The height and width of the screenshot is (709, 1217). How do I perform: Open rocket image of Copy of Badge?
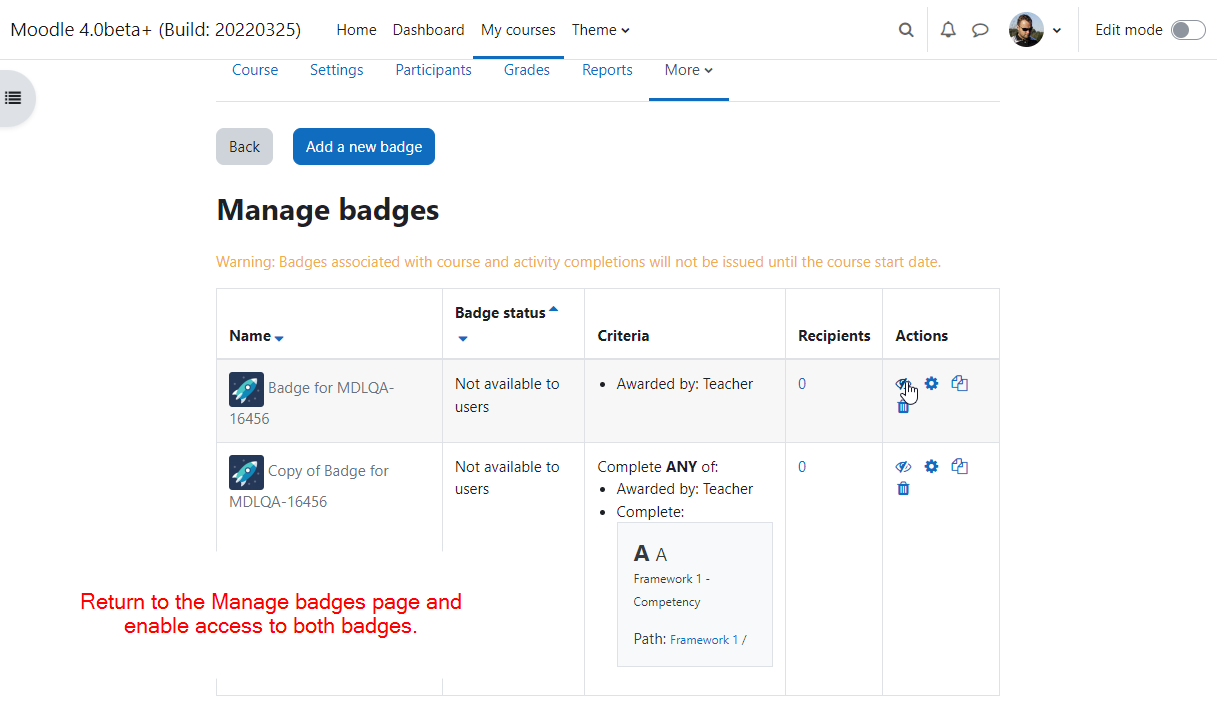(246, 472)
